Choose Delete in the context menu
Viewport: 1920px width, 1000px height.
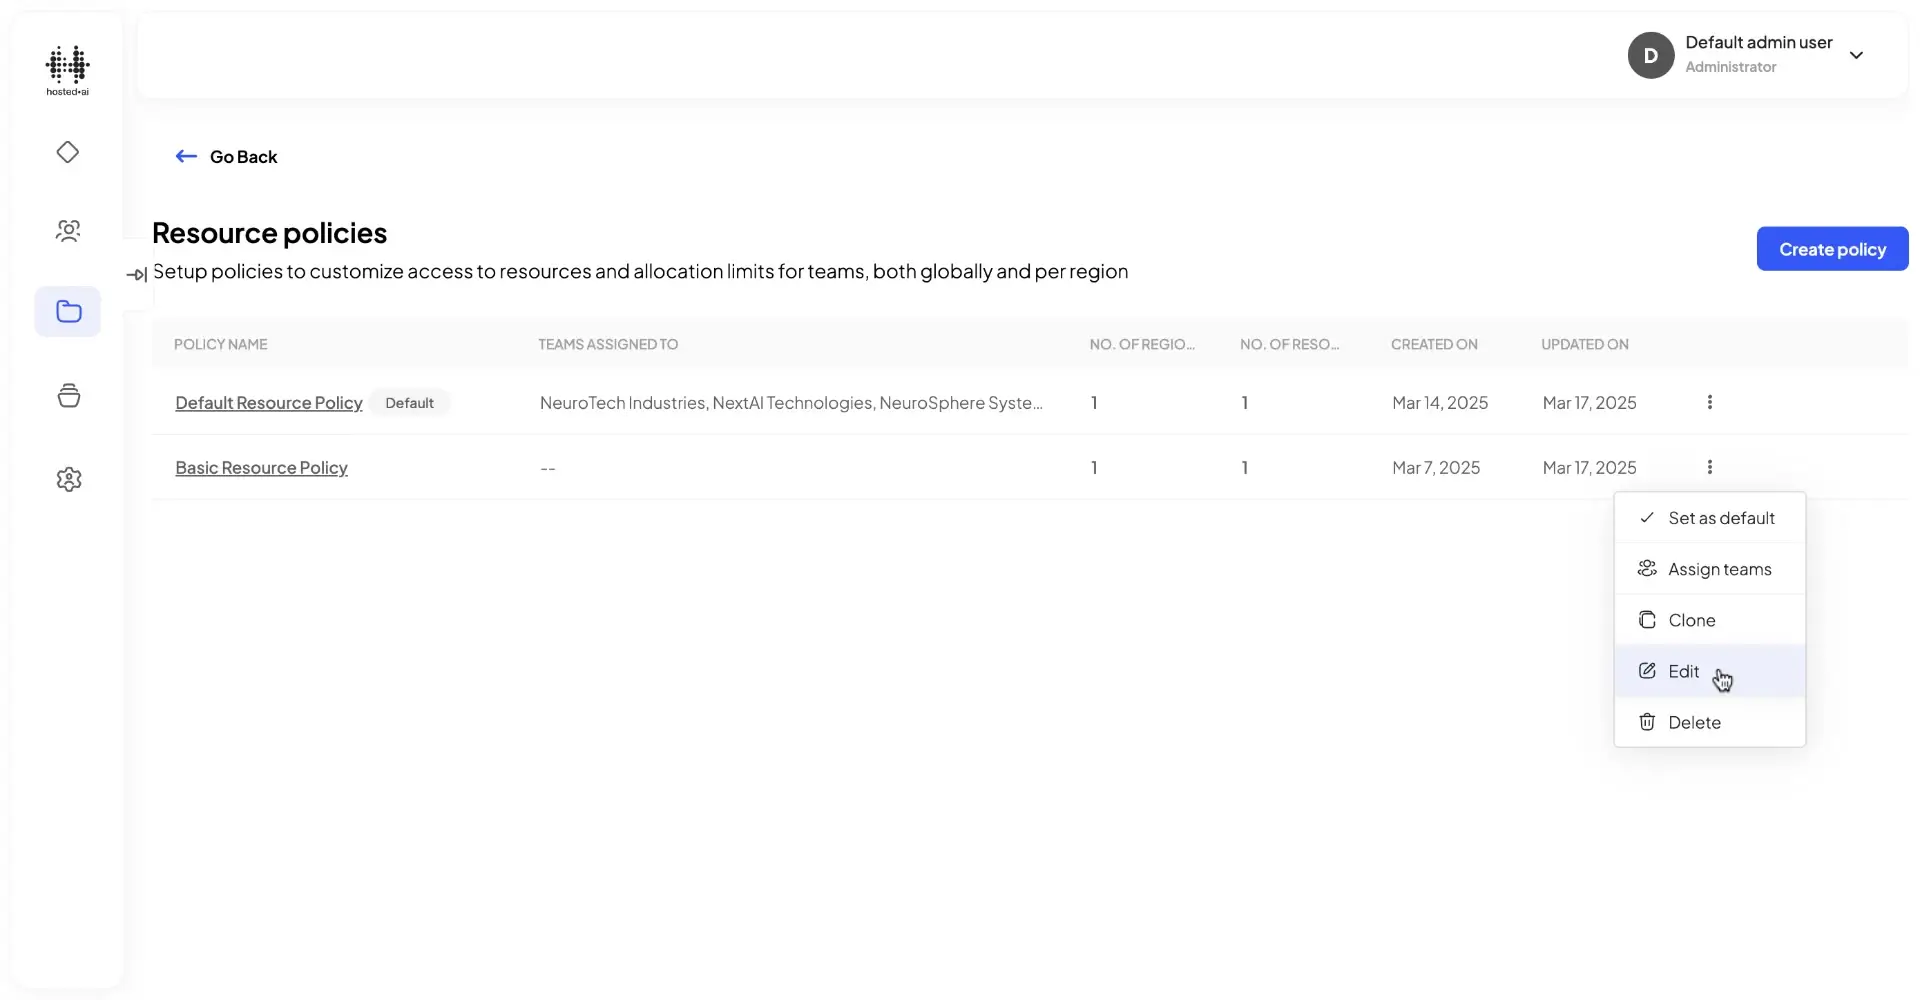[1694, 722]
